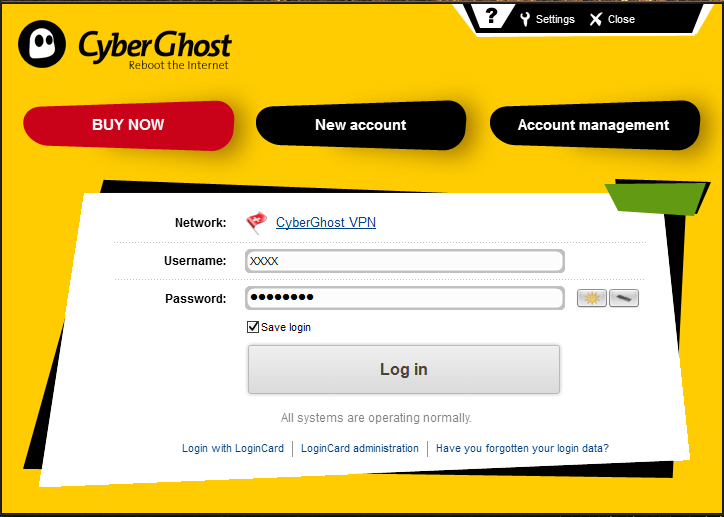Click Have you forgotten your login data
Viewport: 724px width, 517px height.
(x=522, y=448)
